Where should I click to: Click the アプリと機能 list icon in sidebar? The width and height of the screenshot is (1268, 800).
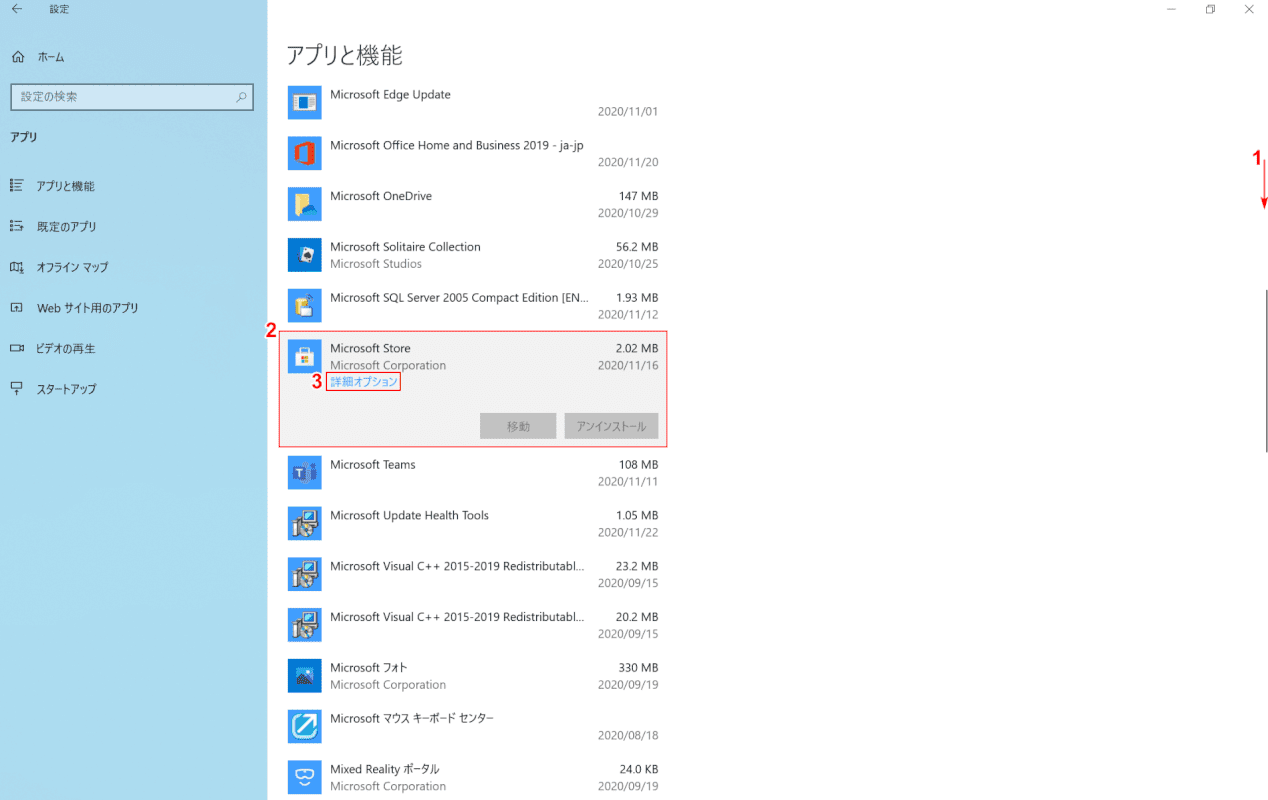tap(16, 185)
